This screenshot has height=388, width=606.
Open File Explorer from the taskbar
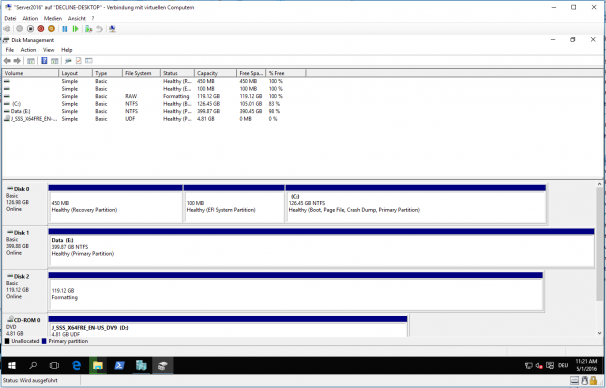(x=98, y=365)
